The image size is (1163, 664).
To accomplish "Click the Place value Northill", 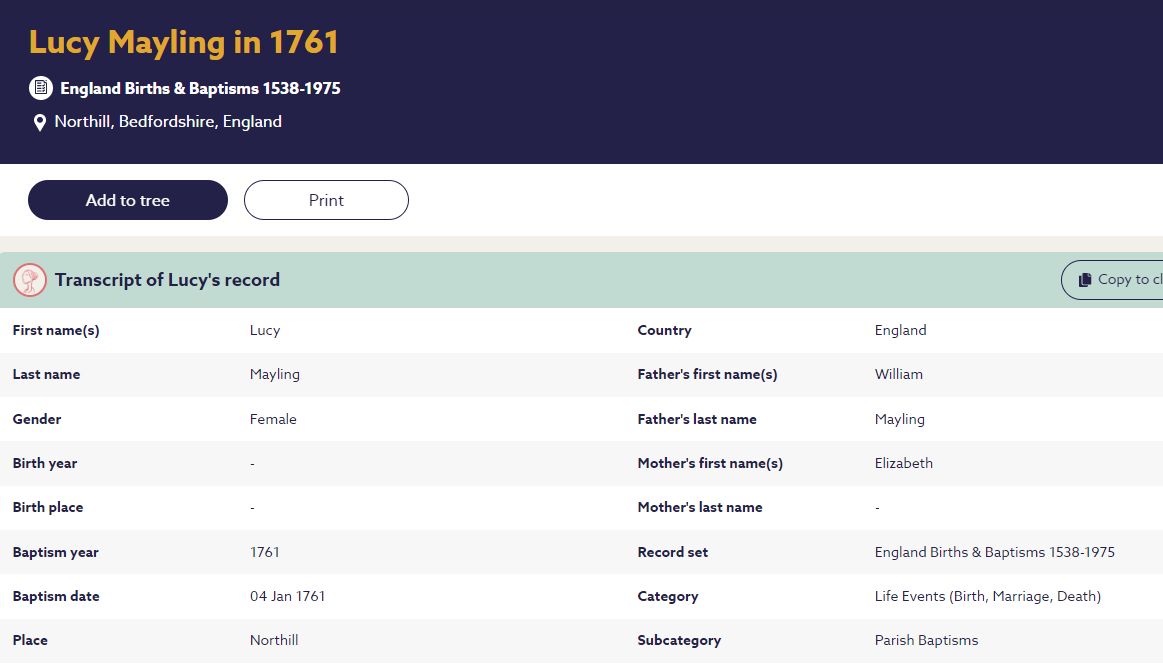I will click(274, 640).
